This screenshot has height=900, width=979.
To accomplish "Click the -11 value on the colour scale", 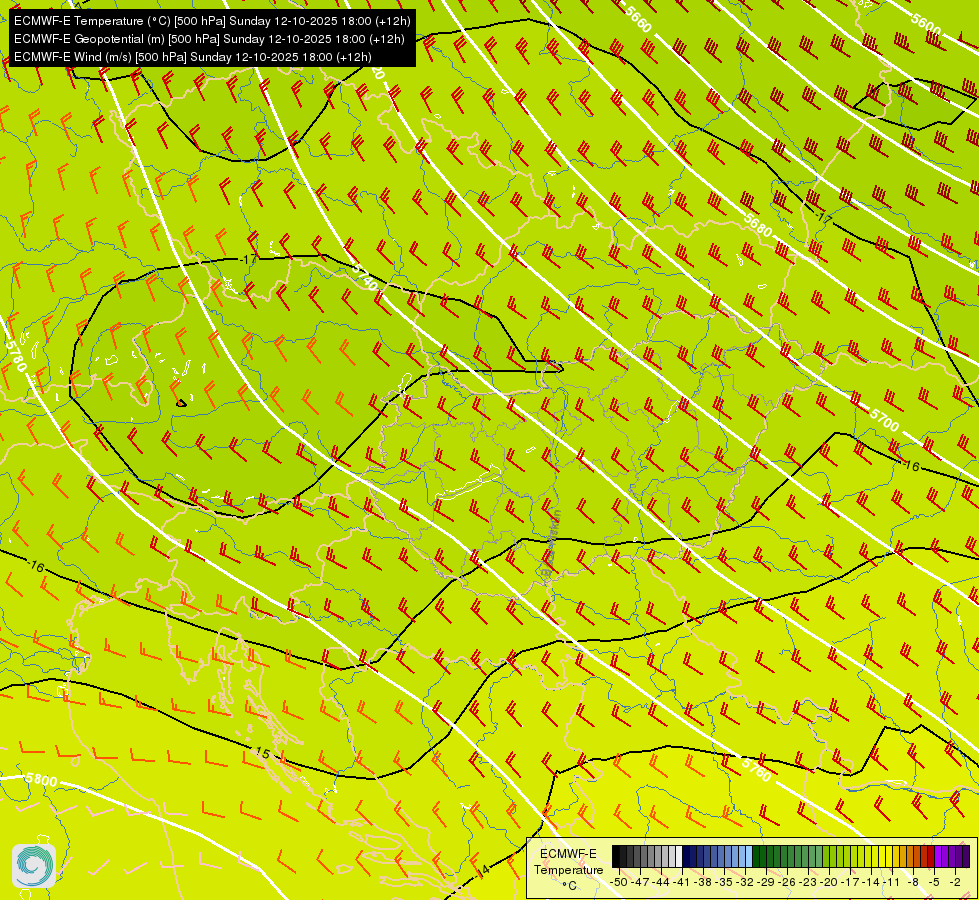I will tap(893, 882).
